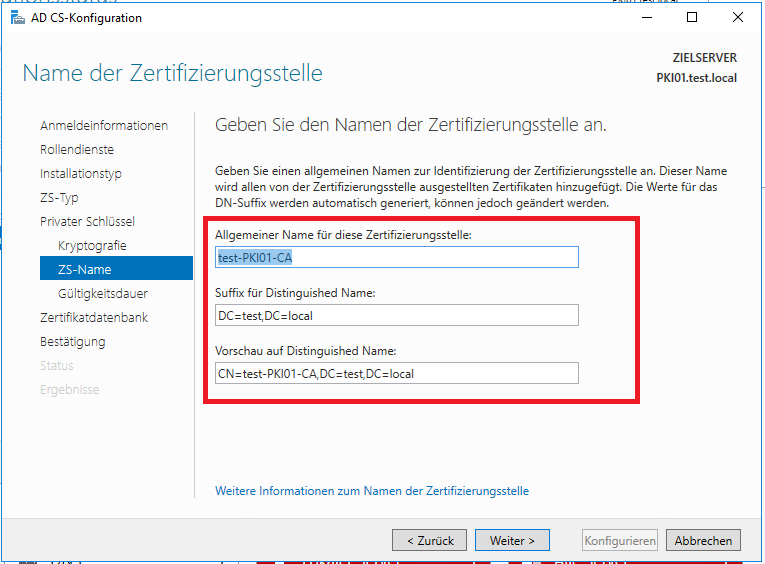This screenshot has width=765, height=564.
Task: Open the ZS-Typ step
Action: coord(59,198)
